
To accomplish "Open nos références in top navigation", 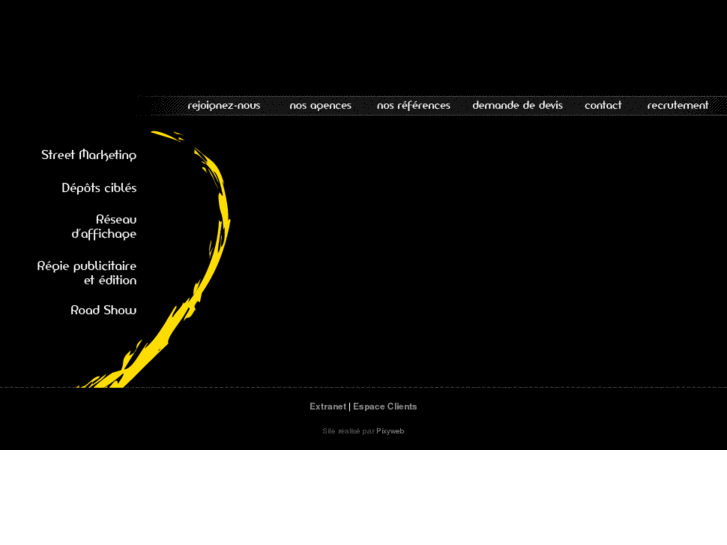I will (x=413, y=105).
